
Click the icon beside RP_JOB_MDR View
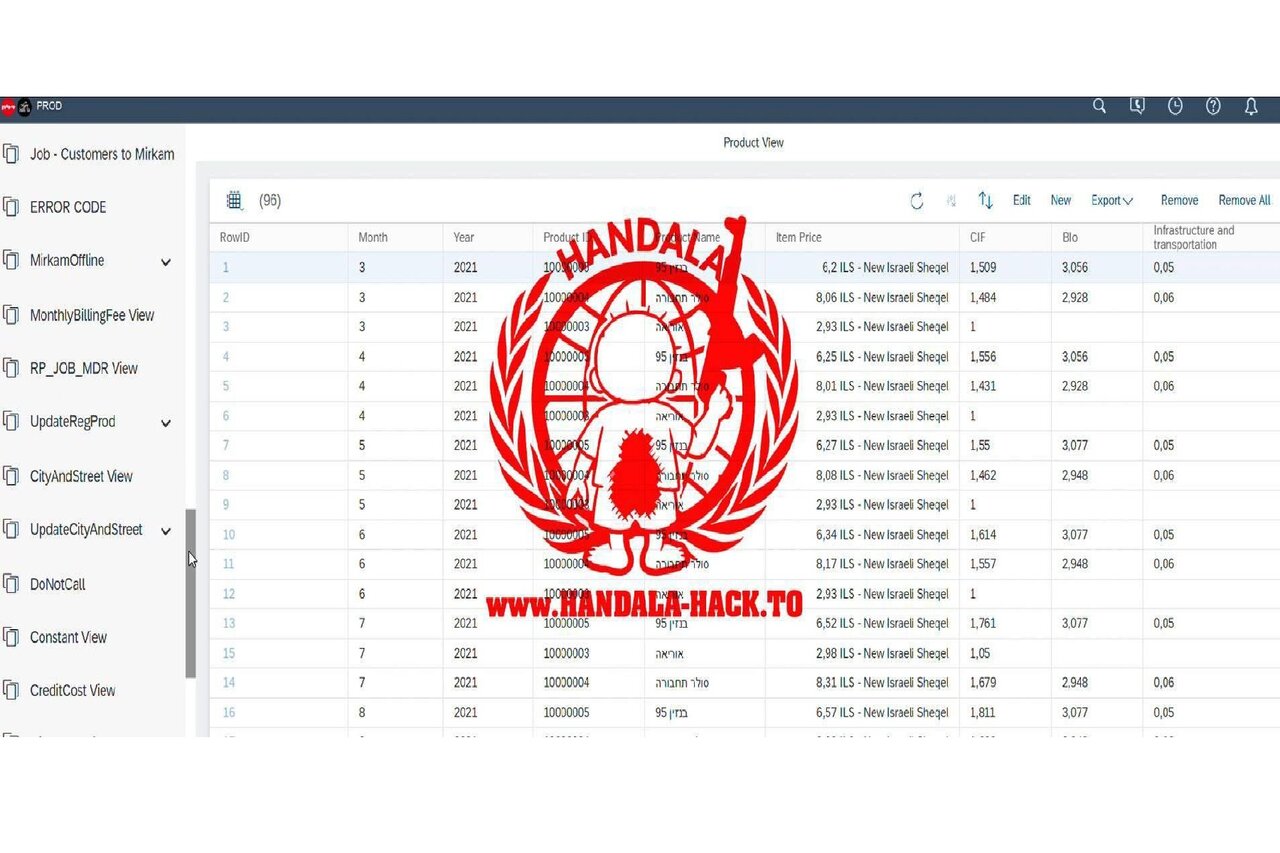pos(11,368)
